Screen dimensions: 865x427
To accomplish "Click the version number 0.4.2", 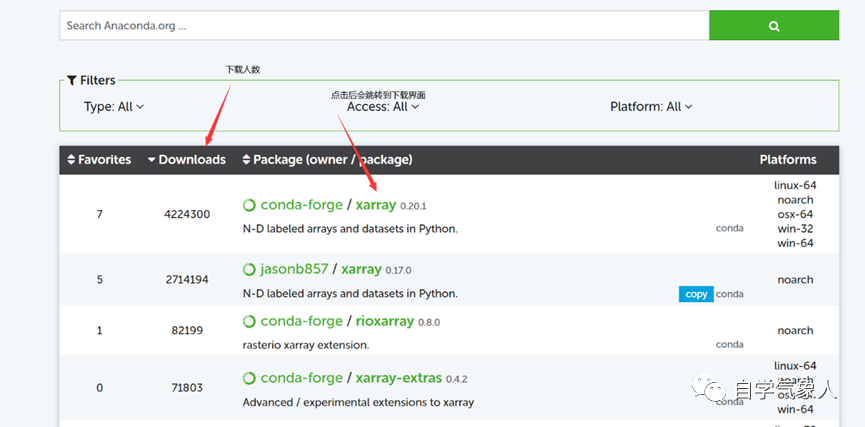I will [x=457, y=380].
